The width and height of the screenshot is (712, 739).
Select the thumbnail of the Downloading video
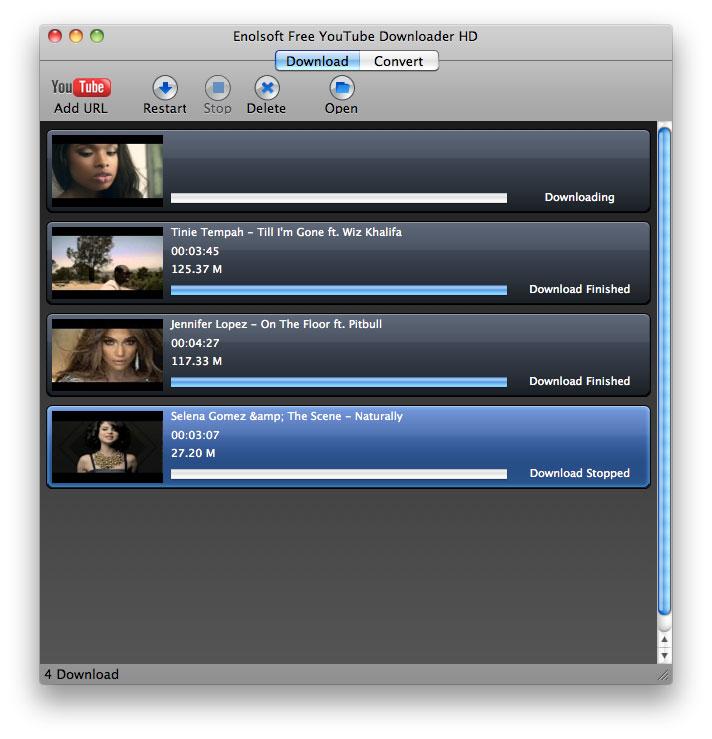click(107, 172)
